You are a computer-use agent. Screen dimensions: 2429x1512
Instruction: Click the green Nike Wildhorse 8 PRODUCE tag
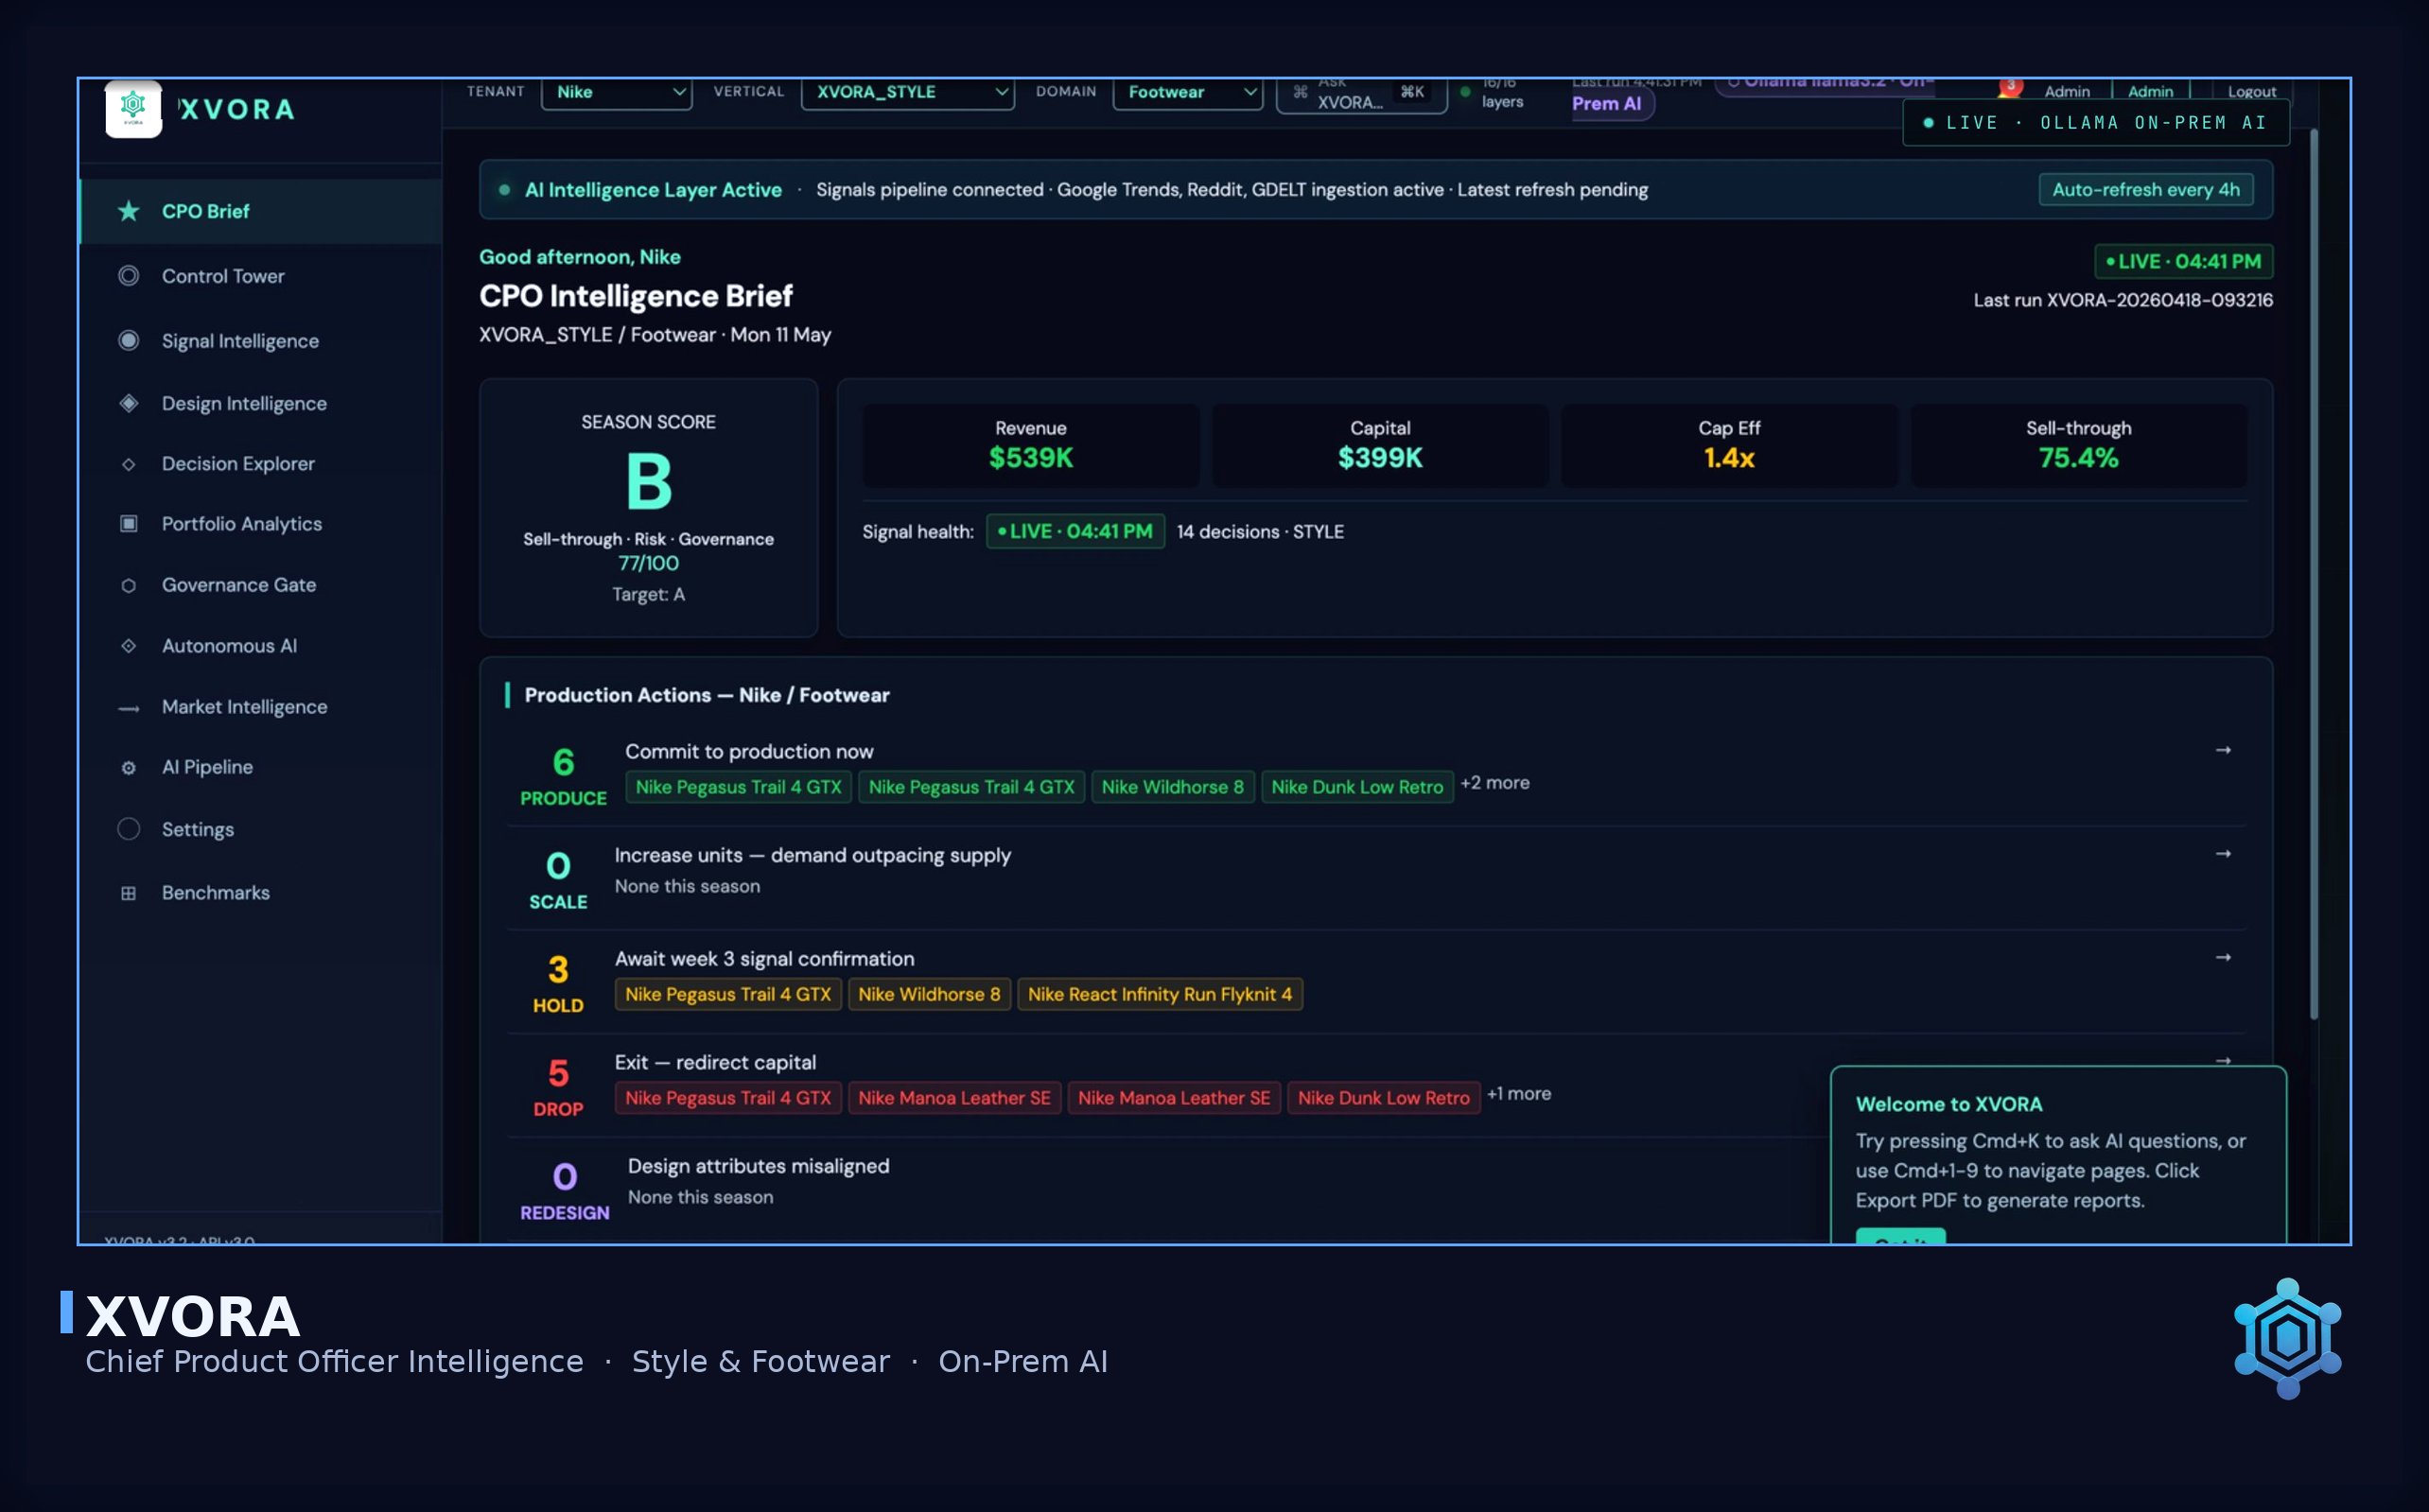pos(1172,787)
